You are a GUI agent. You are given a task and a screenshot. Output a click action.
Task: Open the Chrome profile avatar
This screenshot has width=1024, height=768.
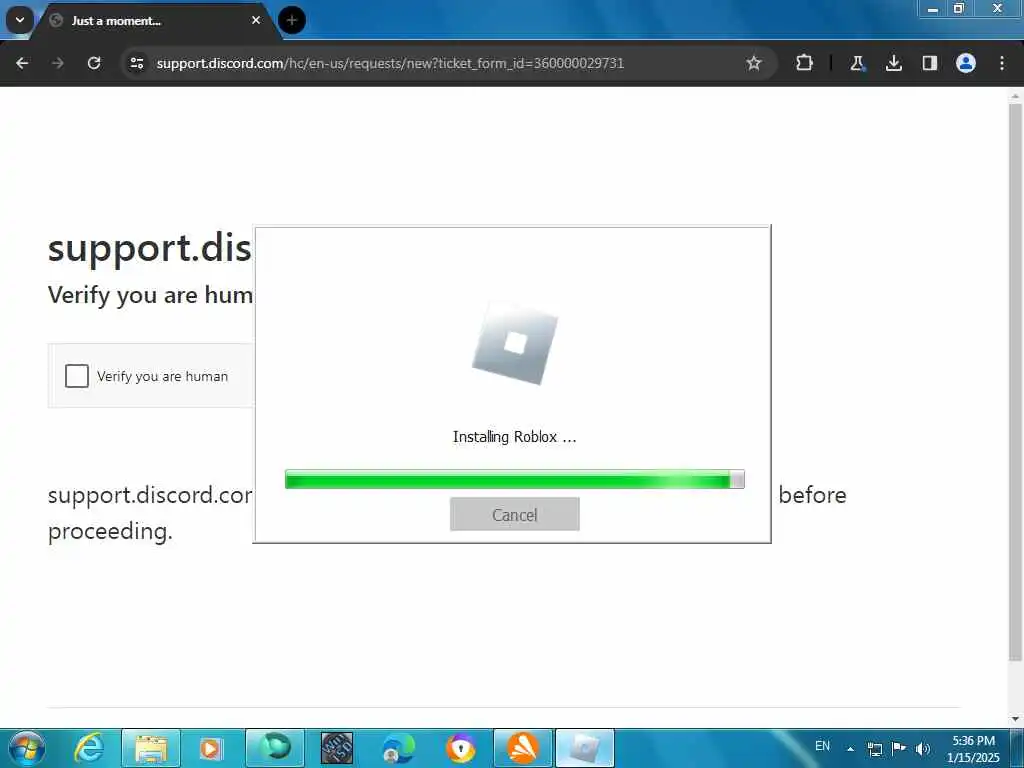coord(966,63)
